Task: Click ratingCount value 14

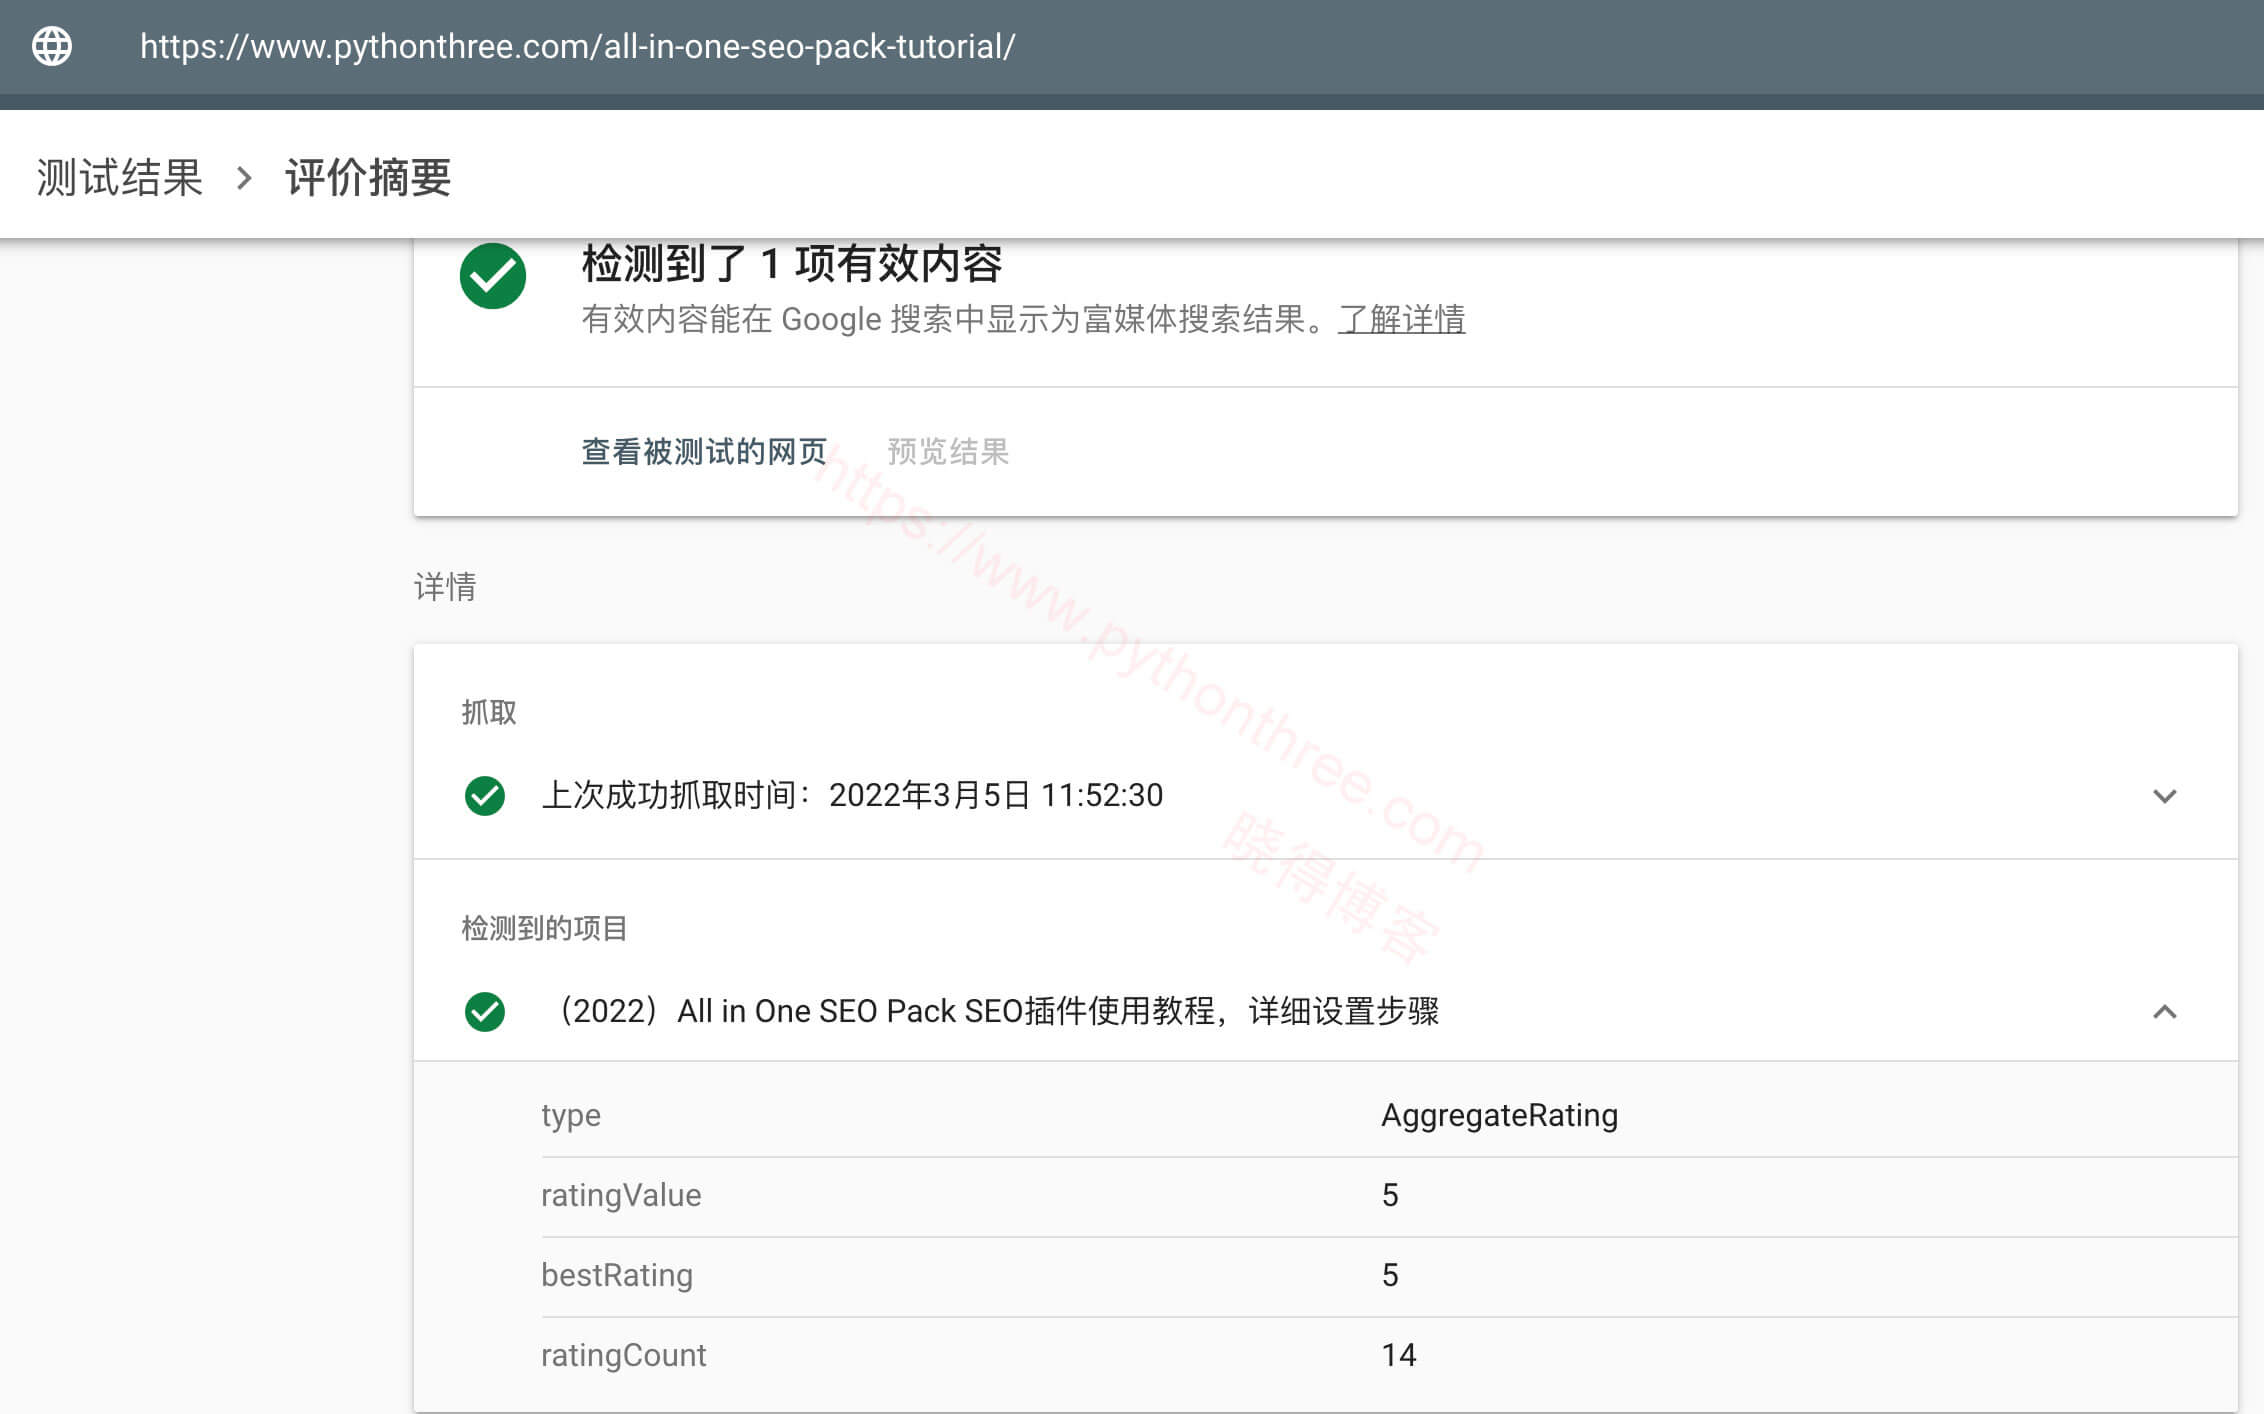Action: coord(1398,1356)
